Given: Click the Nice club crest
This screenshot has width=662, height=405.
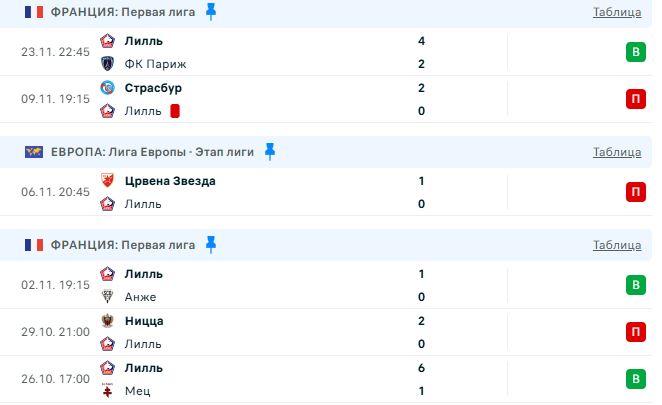Looking at the screenshot, I should tap(108, 321).
